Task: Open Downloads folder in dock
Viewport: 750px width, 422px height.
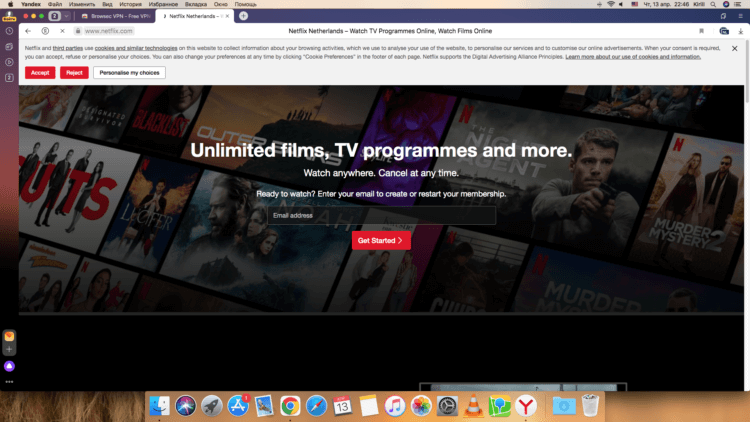Action: pos(564,406)
